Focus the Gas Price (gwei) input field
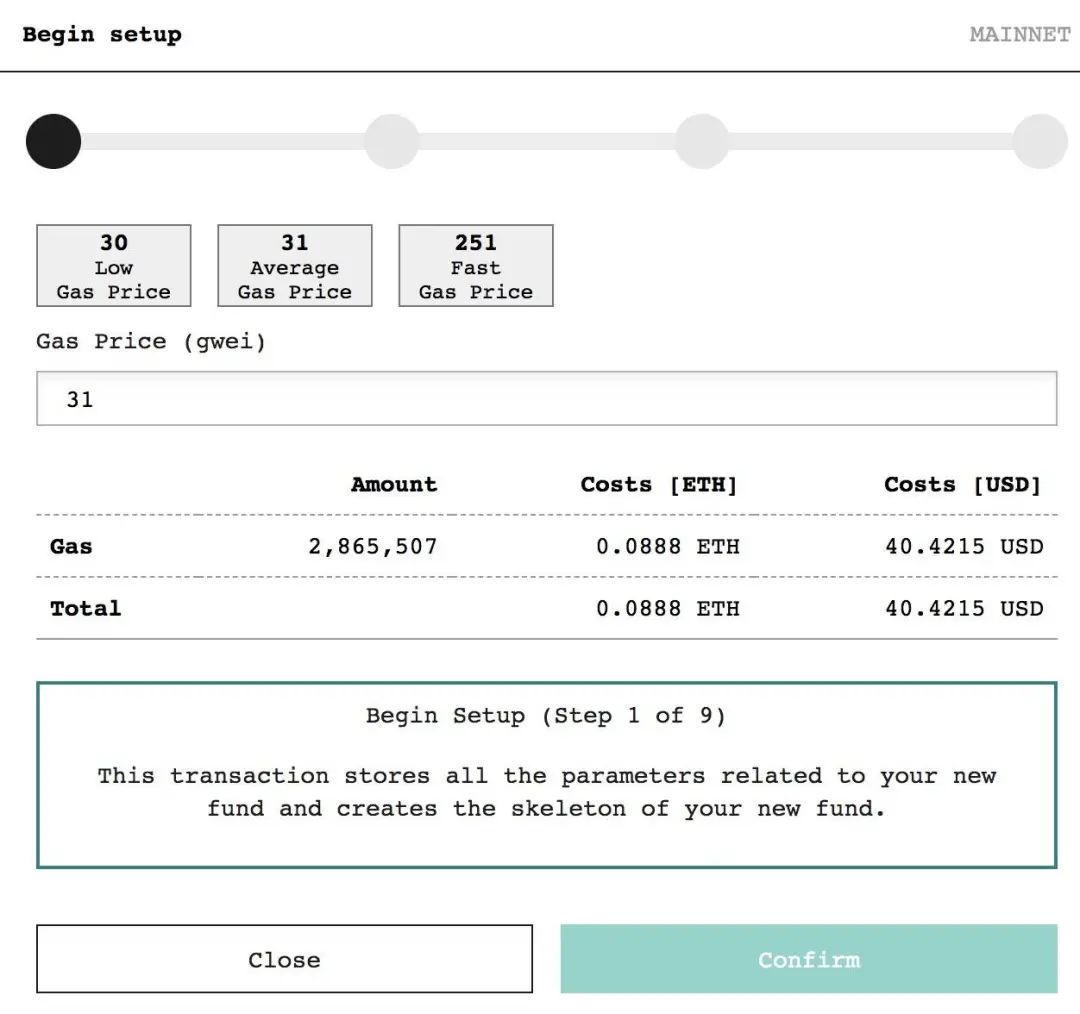 pos(546,399)
